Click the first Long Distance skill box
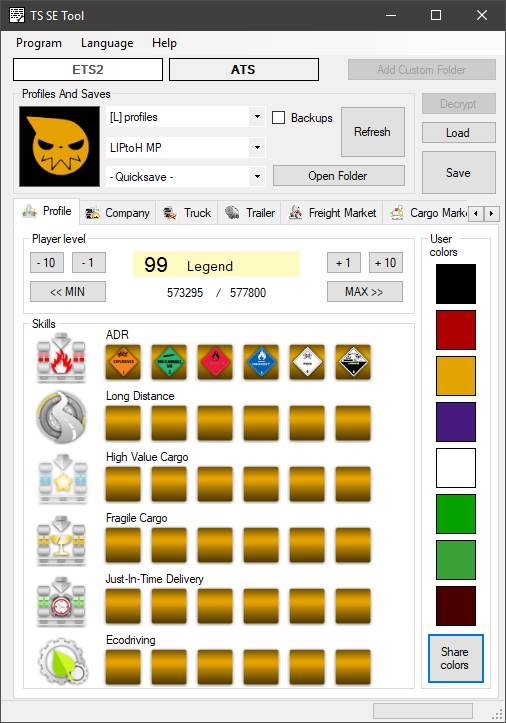The width and height of the screenshot is (506, 723). (x=123, y=423)
